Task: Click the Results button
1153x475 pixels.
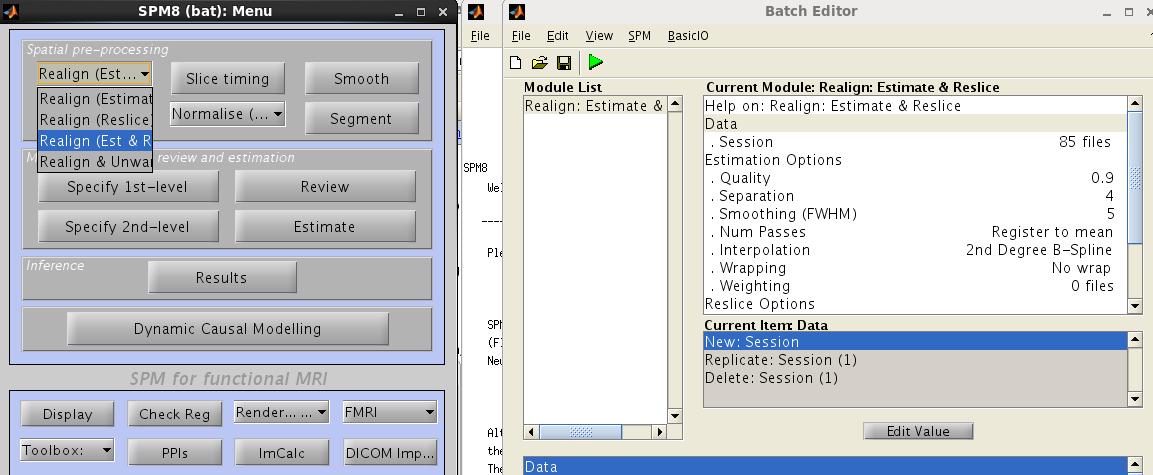Action: click(221, 277)
